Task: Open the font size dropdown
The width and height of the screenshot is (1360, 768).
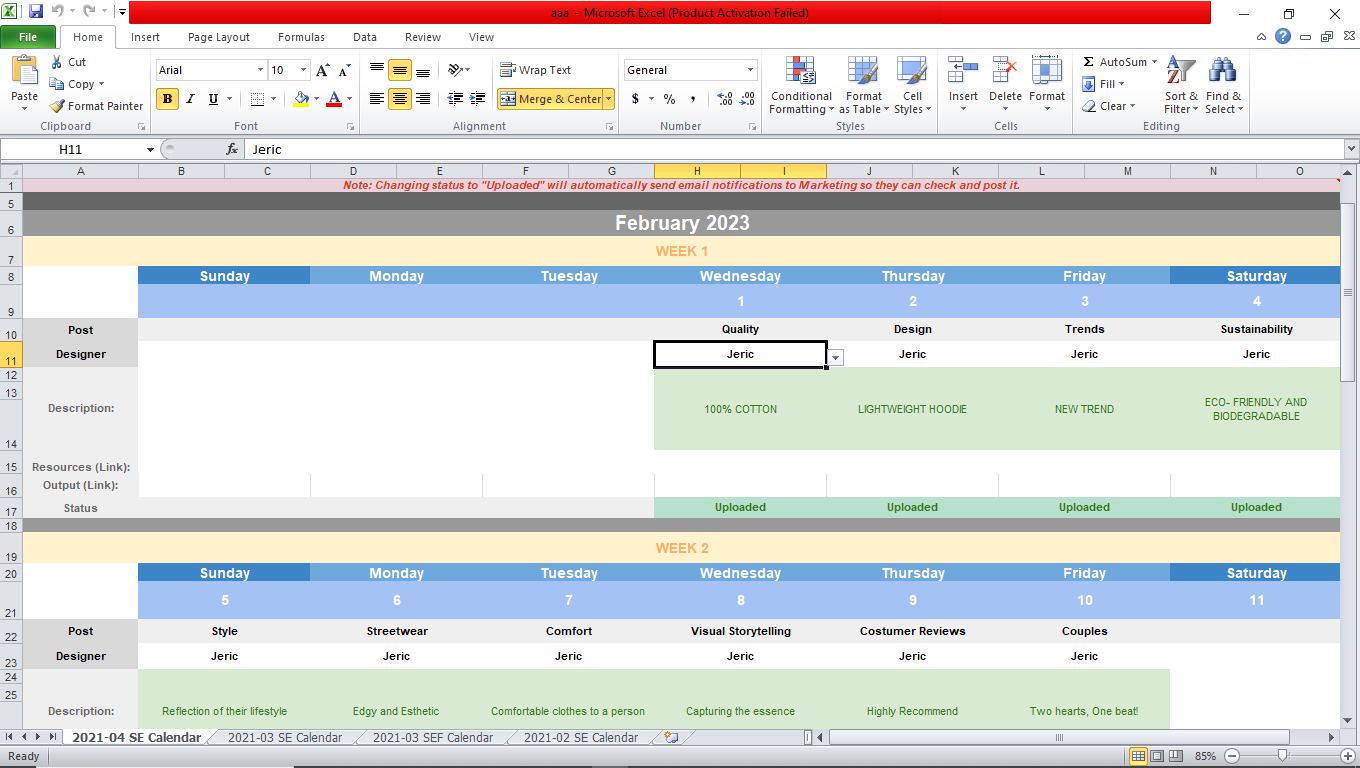Action: (x=304, y=70)
